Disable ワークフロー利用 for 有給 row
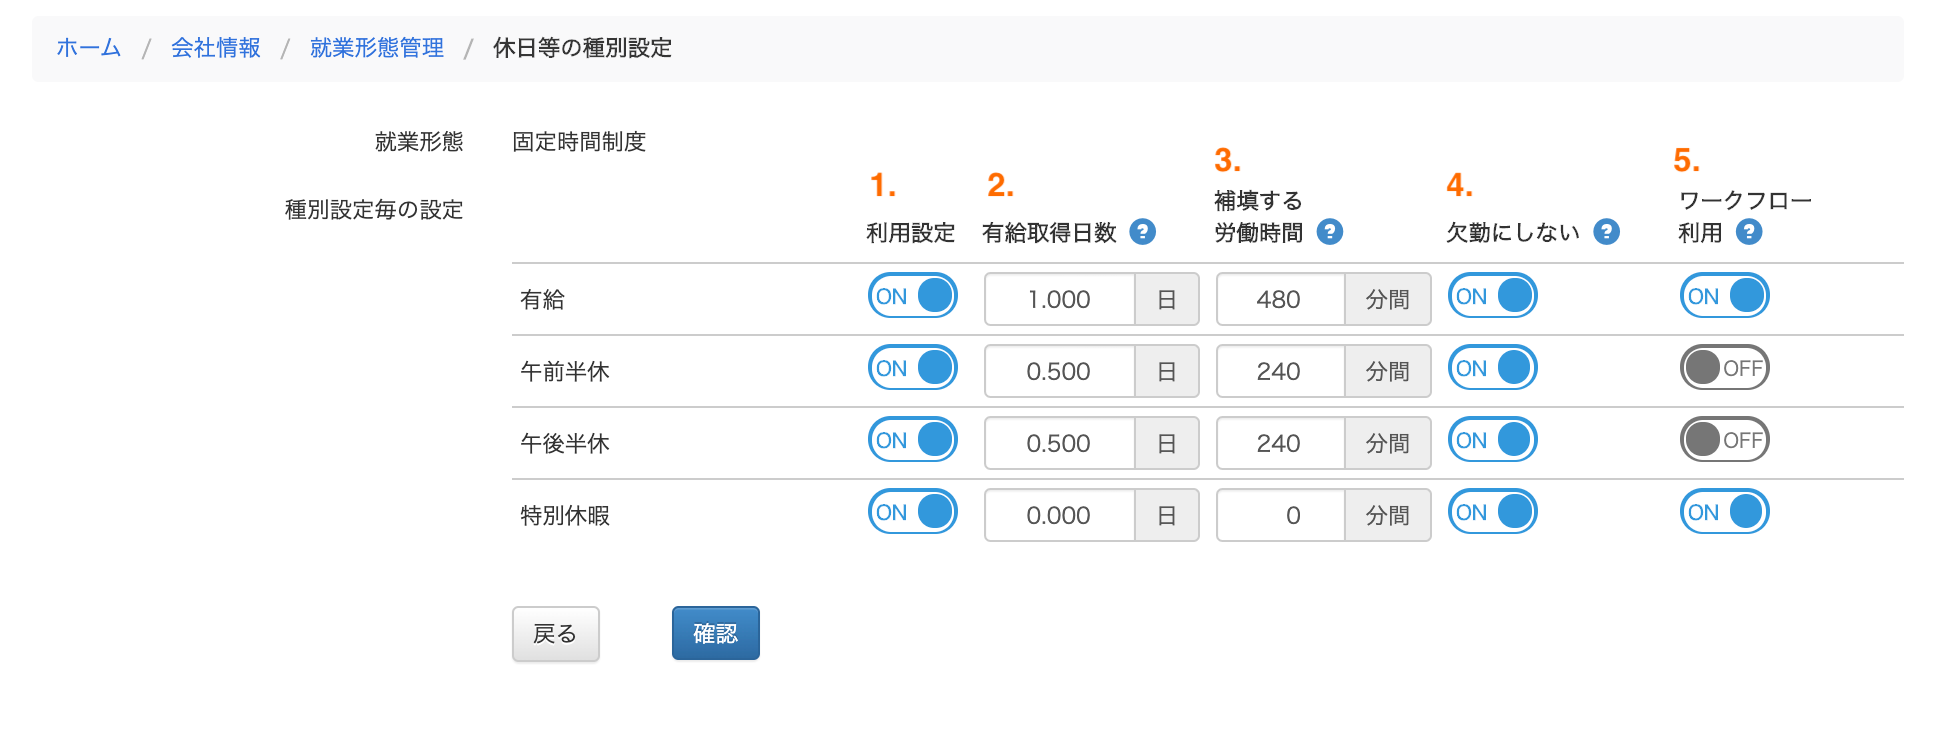The height and width of the screenshot is (730, 1946). click(1725, 296)
